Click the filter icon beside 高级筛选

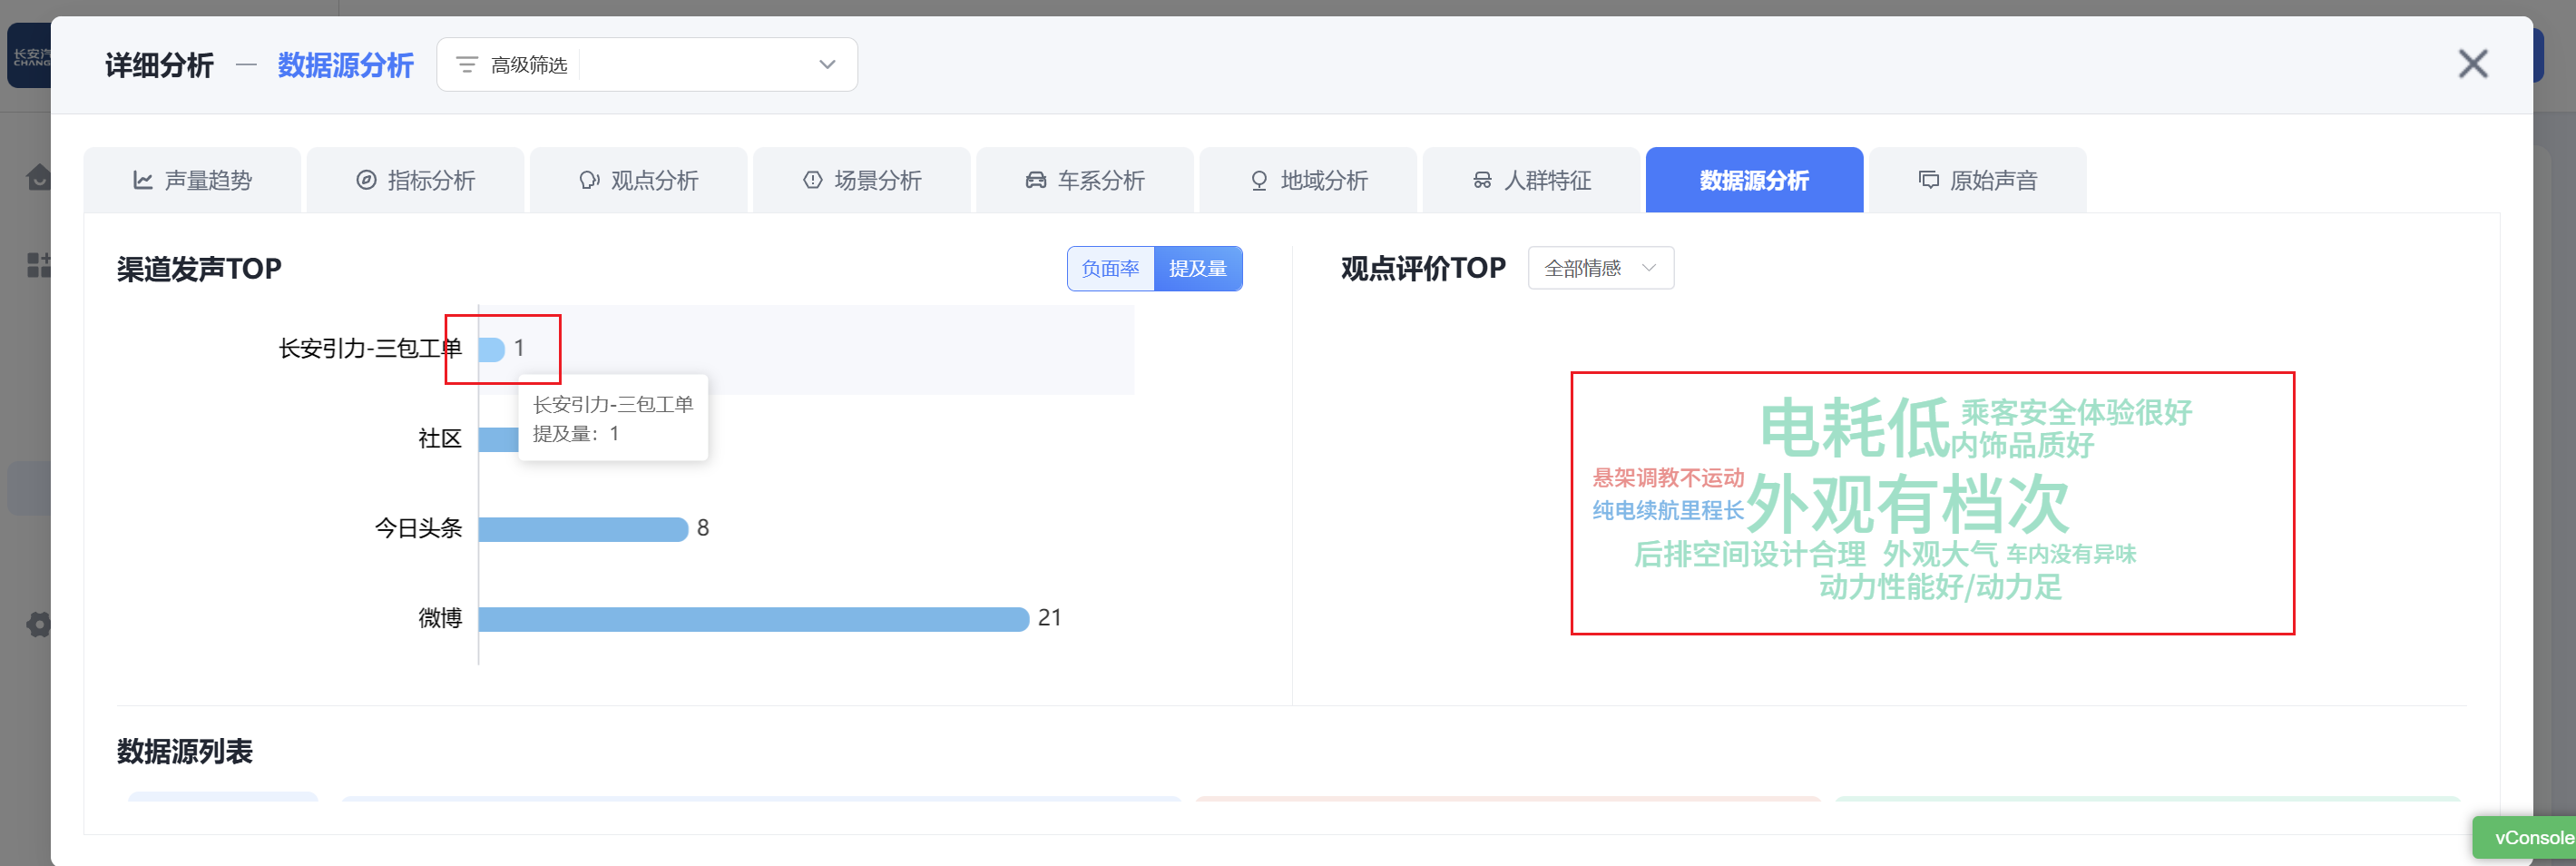pos(466,65)
